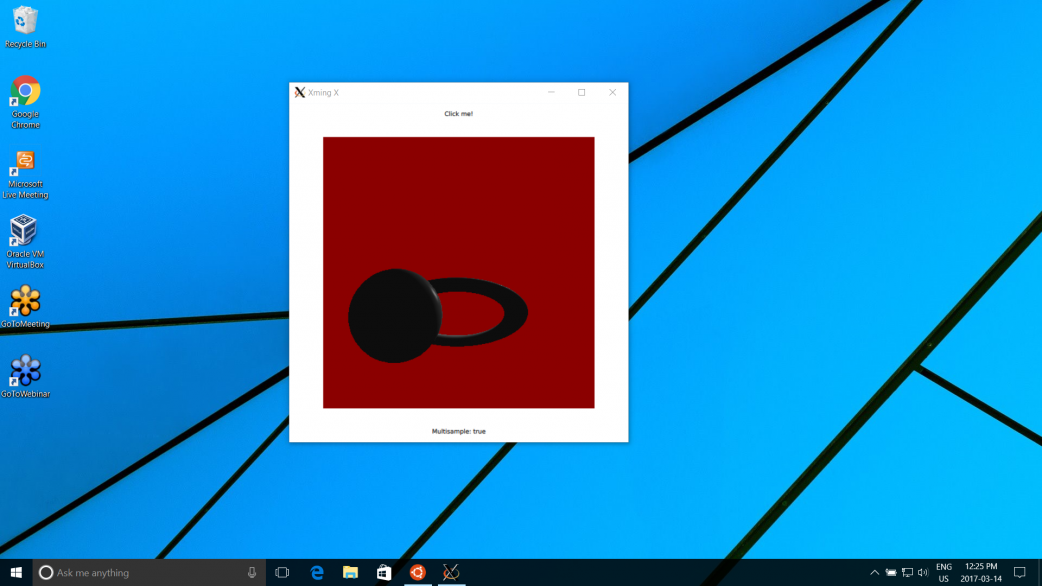This screenshot has width=1042, height=586.
Task: Open File Explorer from the taskbar
Action: (350, 572)
